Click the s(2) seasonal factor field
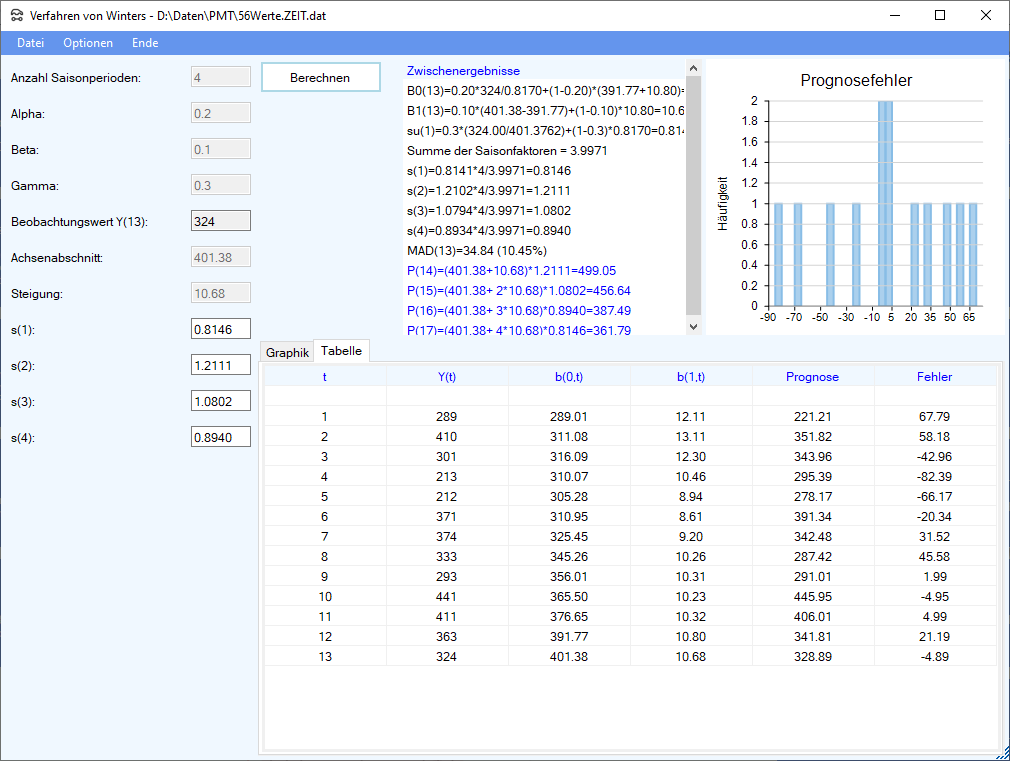 (x=220, y=365)
